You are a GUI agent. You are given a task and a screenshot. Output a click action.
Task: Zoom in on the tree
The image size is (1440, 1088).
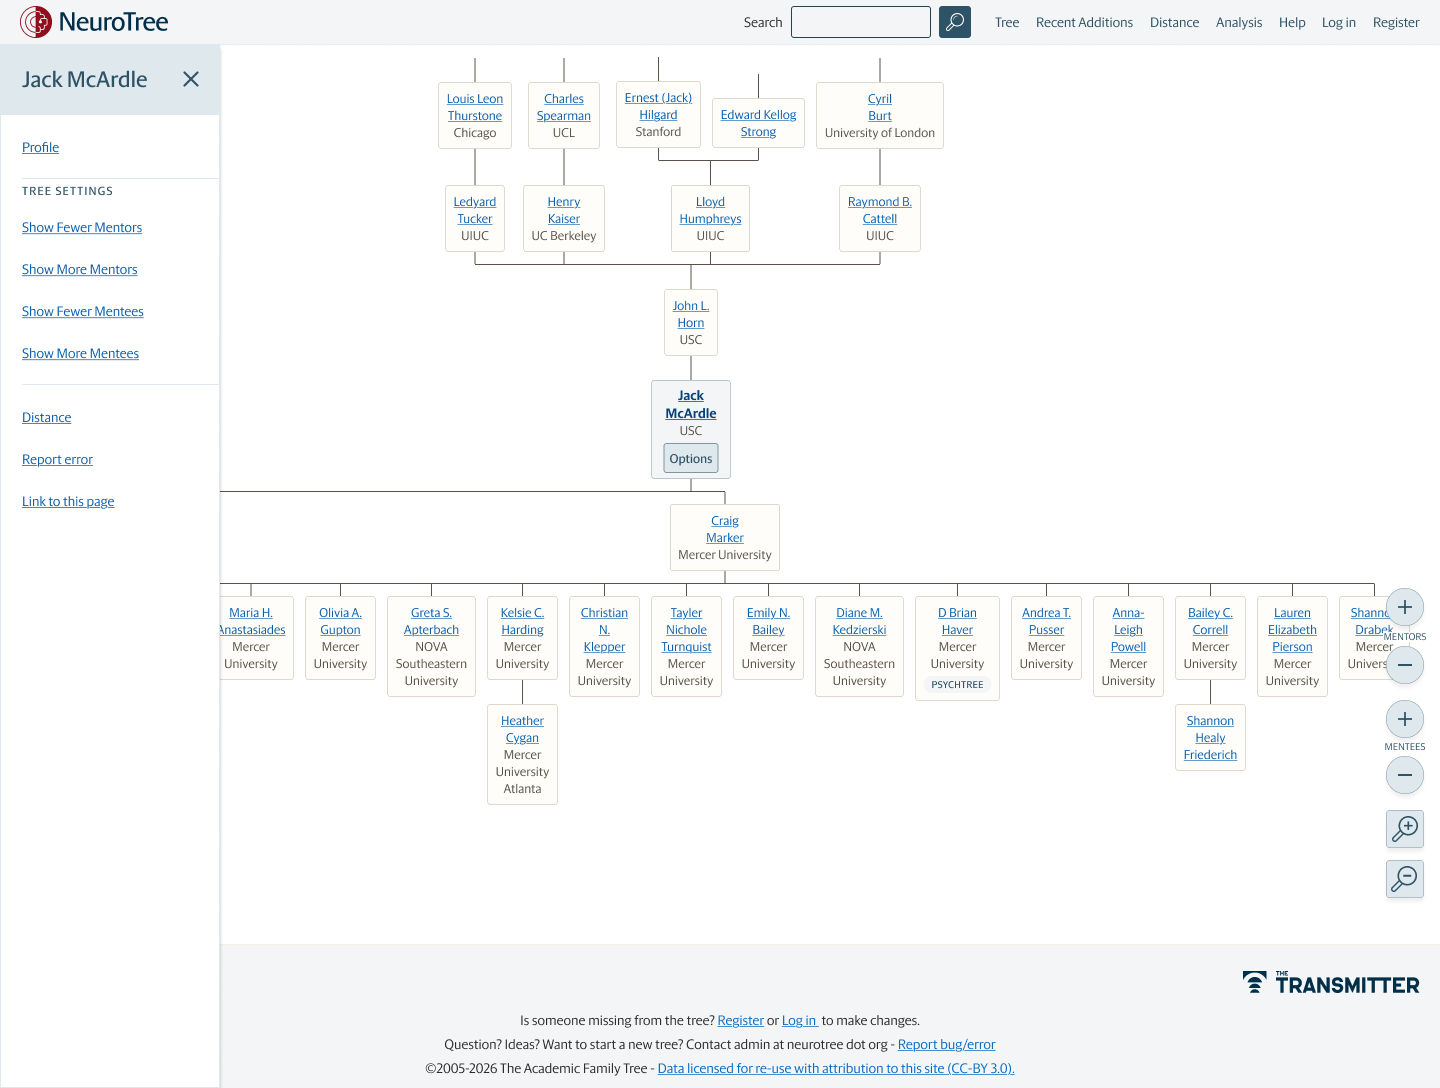click(1405, 829)
